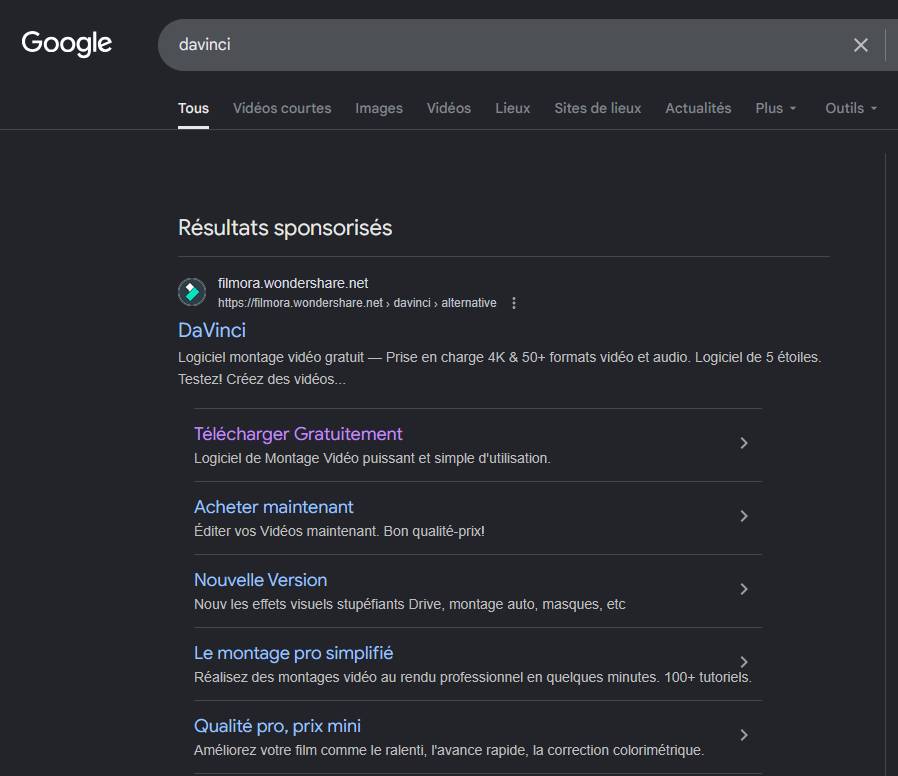898x776 pixels.
Task: Click text Éditer vos Vidéos maintenant
Action: 339,531
